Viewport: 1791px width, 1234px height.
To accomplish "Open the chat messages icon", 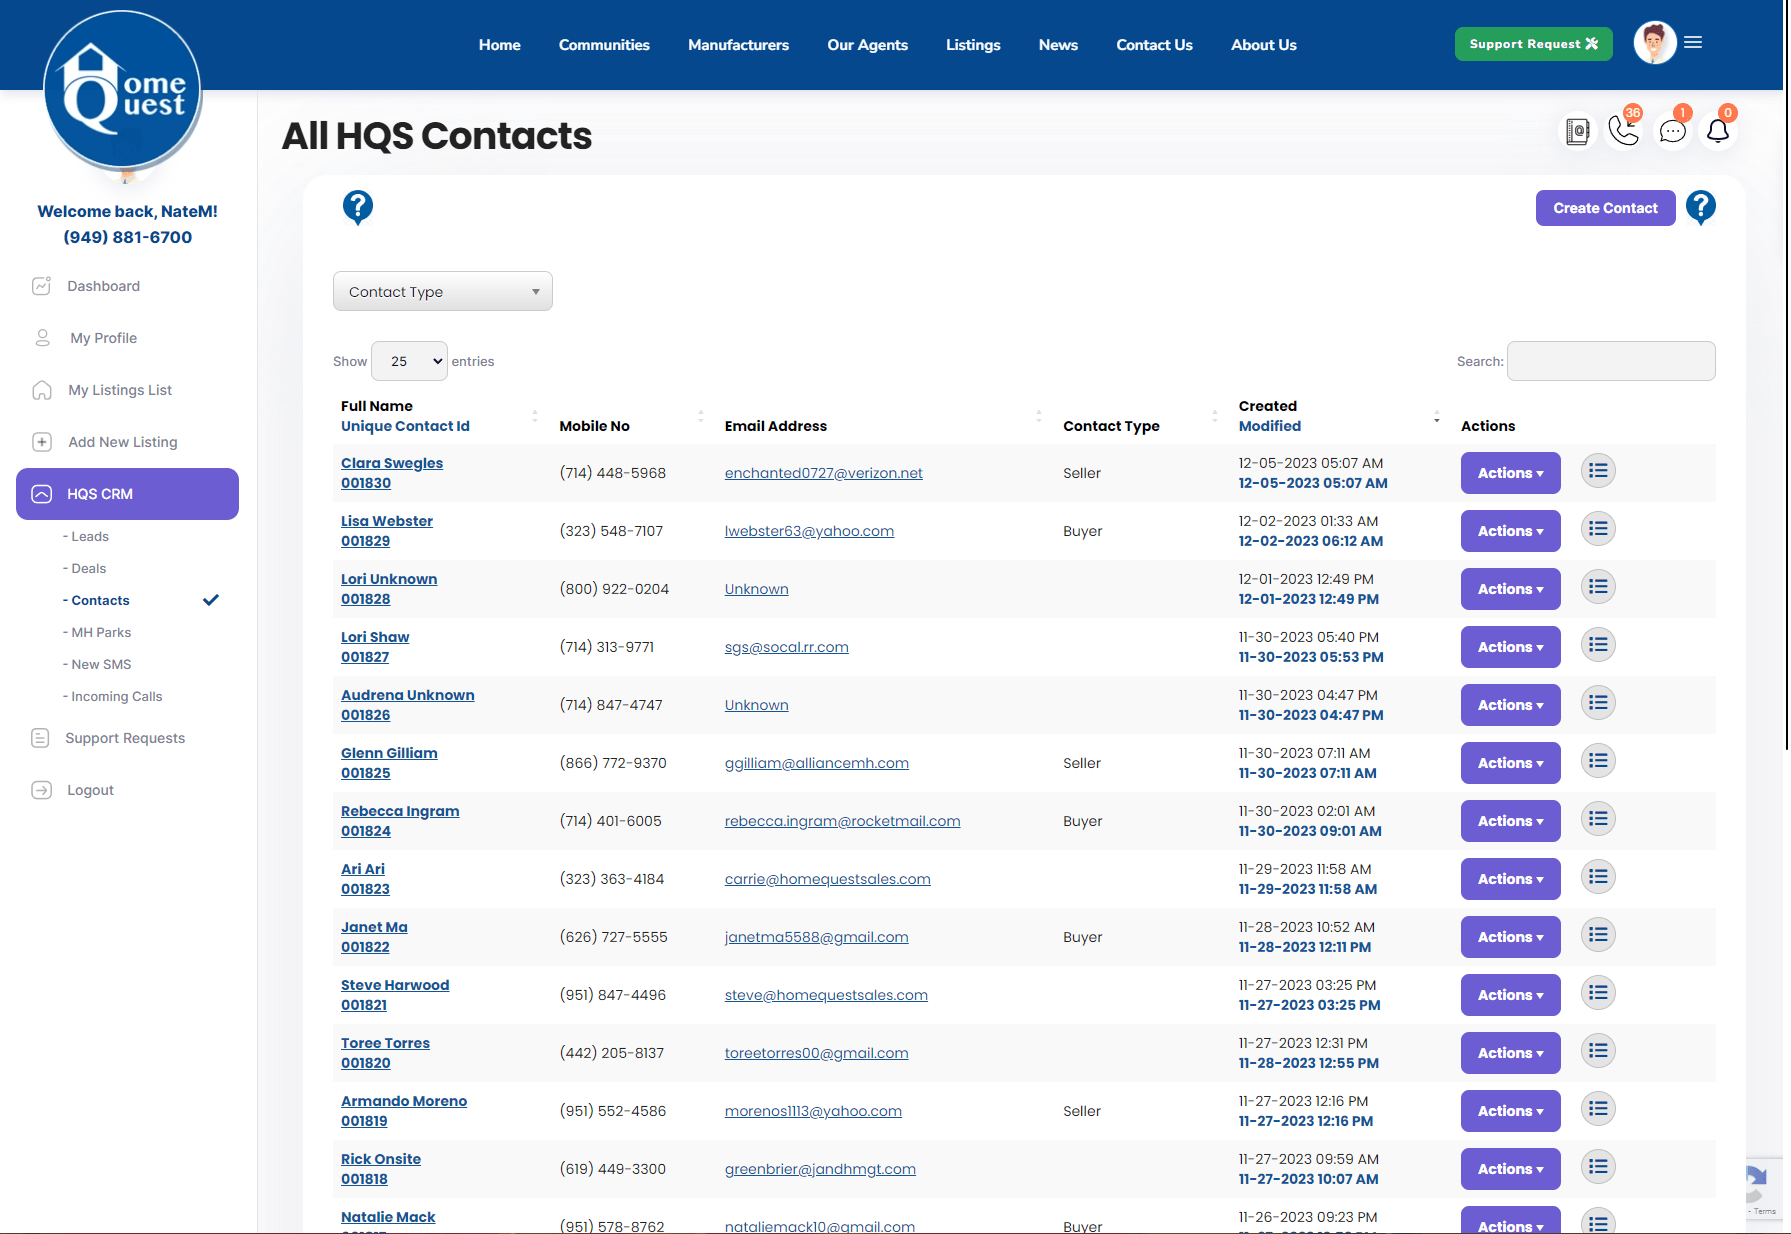I will pos(1671,131).
